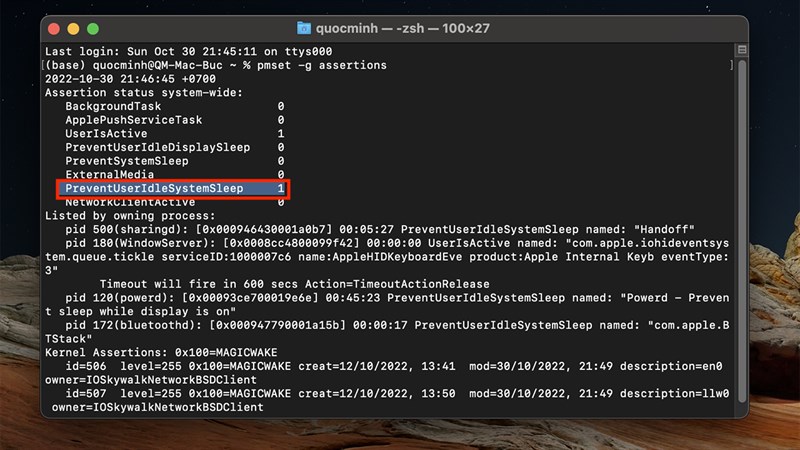Click the 'Kernel Assertions: 0x100=MAGICWAKE' line

[161, 353]
